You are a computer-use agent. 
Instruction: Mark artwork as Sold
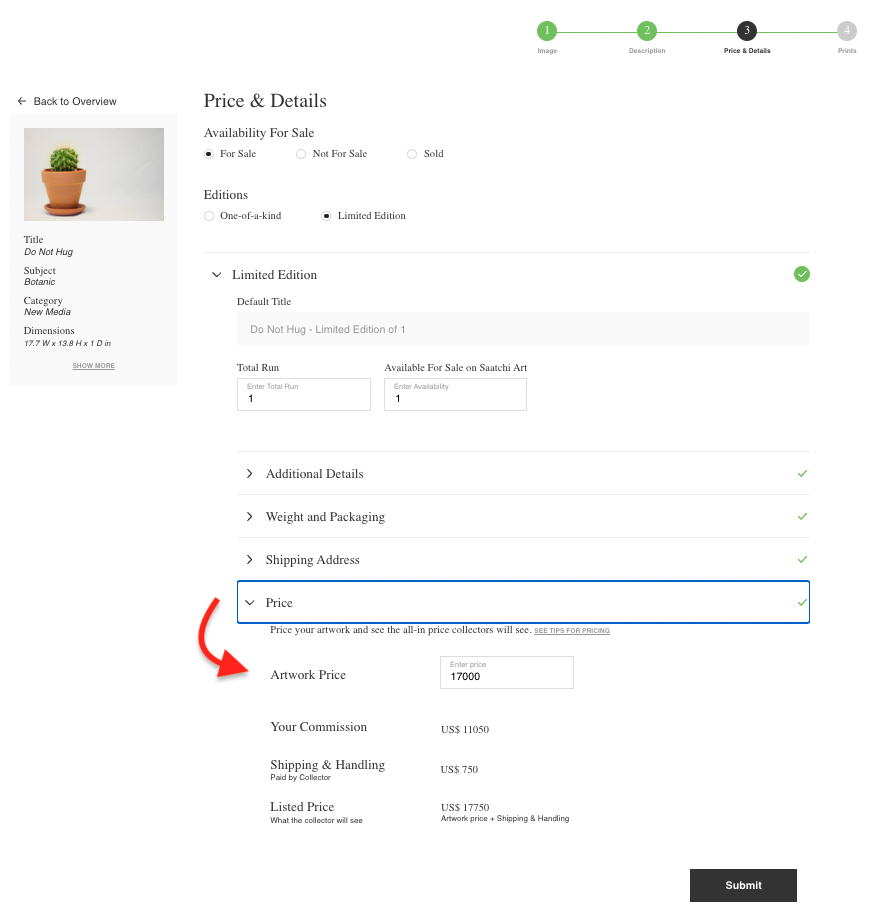click(x=412, y=154)
